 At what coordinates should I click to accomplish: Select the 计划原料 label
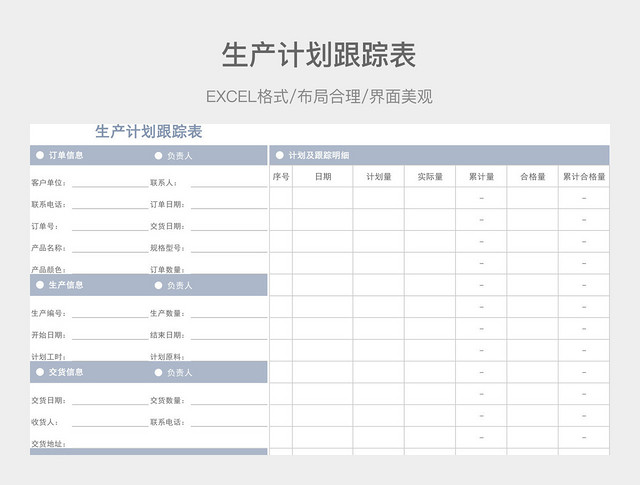[167, 357]
